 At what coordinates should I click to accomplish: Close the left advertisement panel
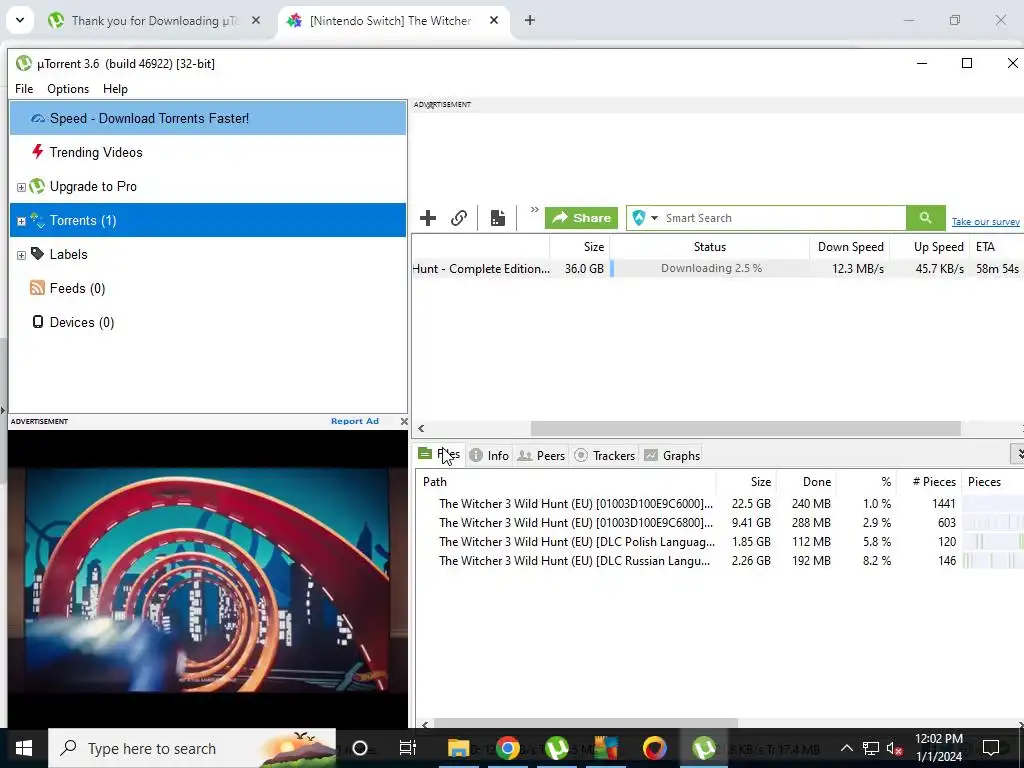pos(404,421)
